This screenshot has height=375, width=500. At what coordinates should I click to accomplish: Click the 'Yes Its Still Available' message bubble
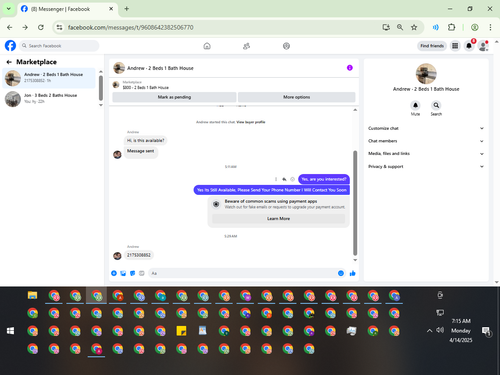[272, 190]
